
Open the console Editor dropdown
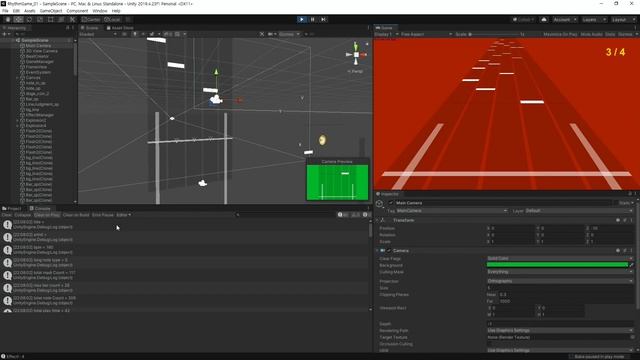point(123,215)
